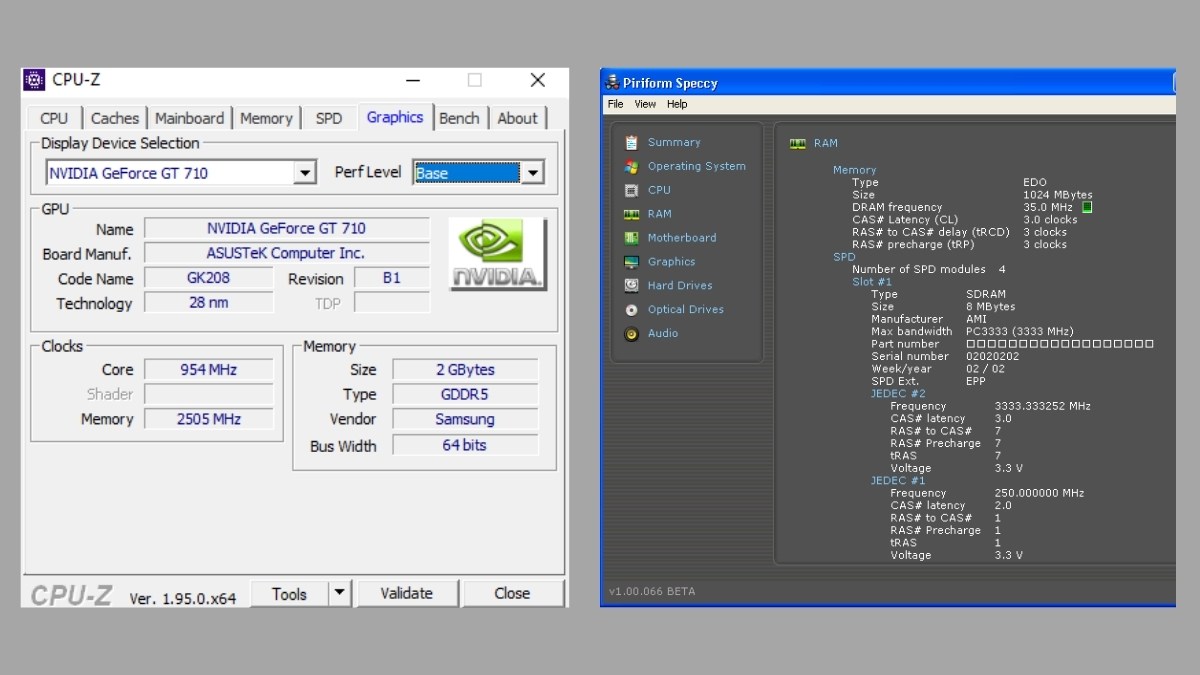
Task: Open the File menu in Speccy
Action: pos(616,104)
